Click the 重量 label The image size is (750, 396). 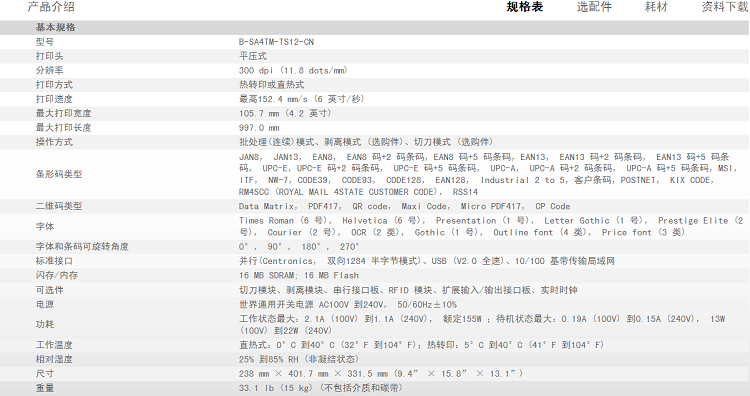tap(45, 388)
